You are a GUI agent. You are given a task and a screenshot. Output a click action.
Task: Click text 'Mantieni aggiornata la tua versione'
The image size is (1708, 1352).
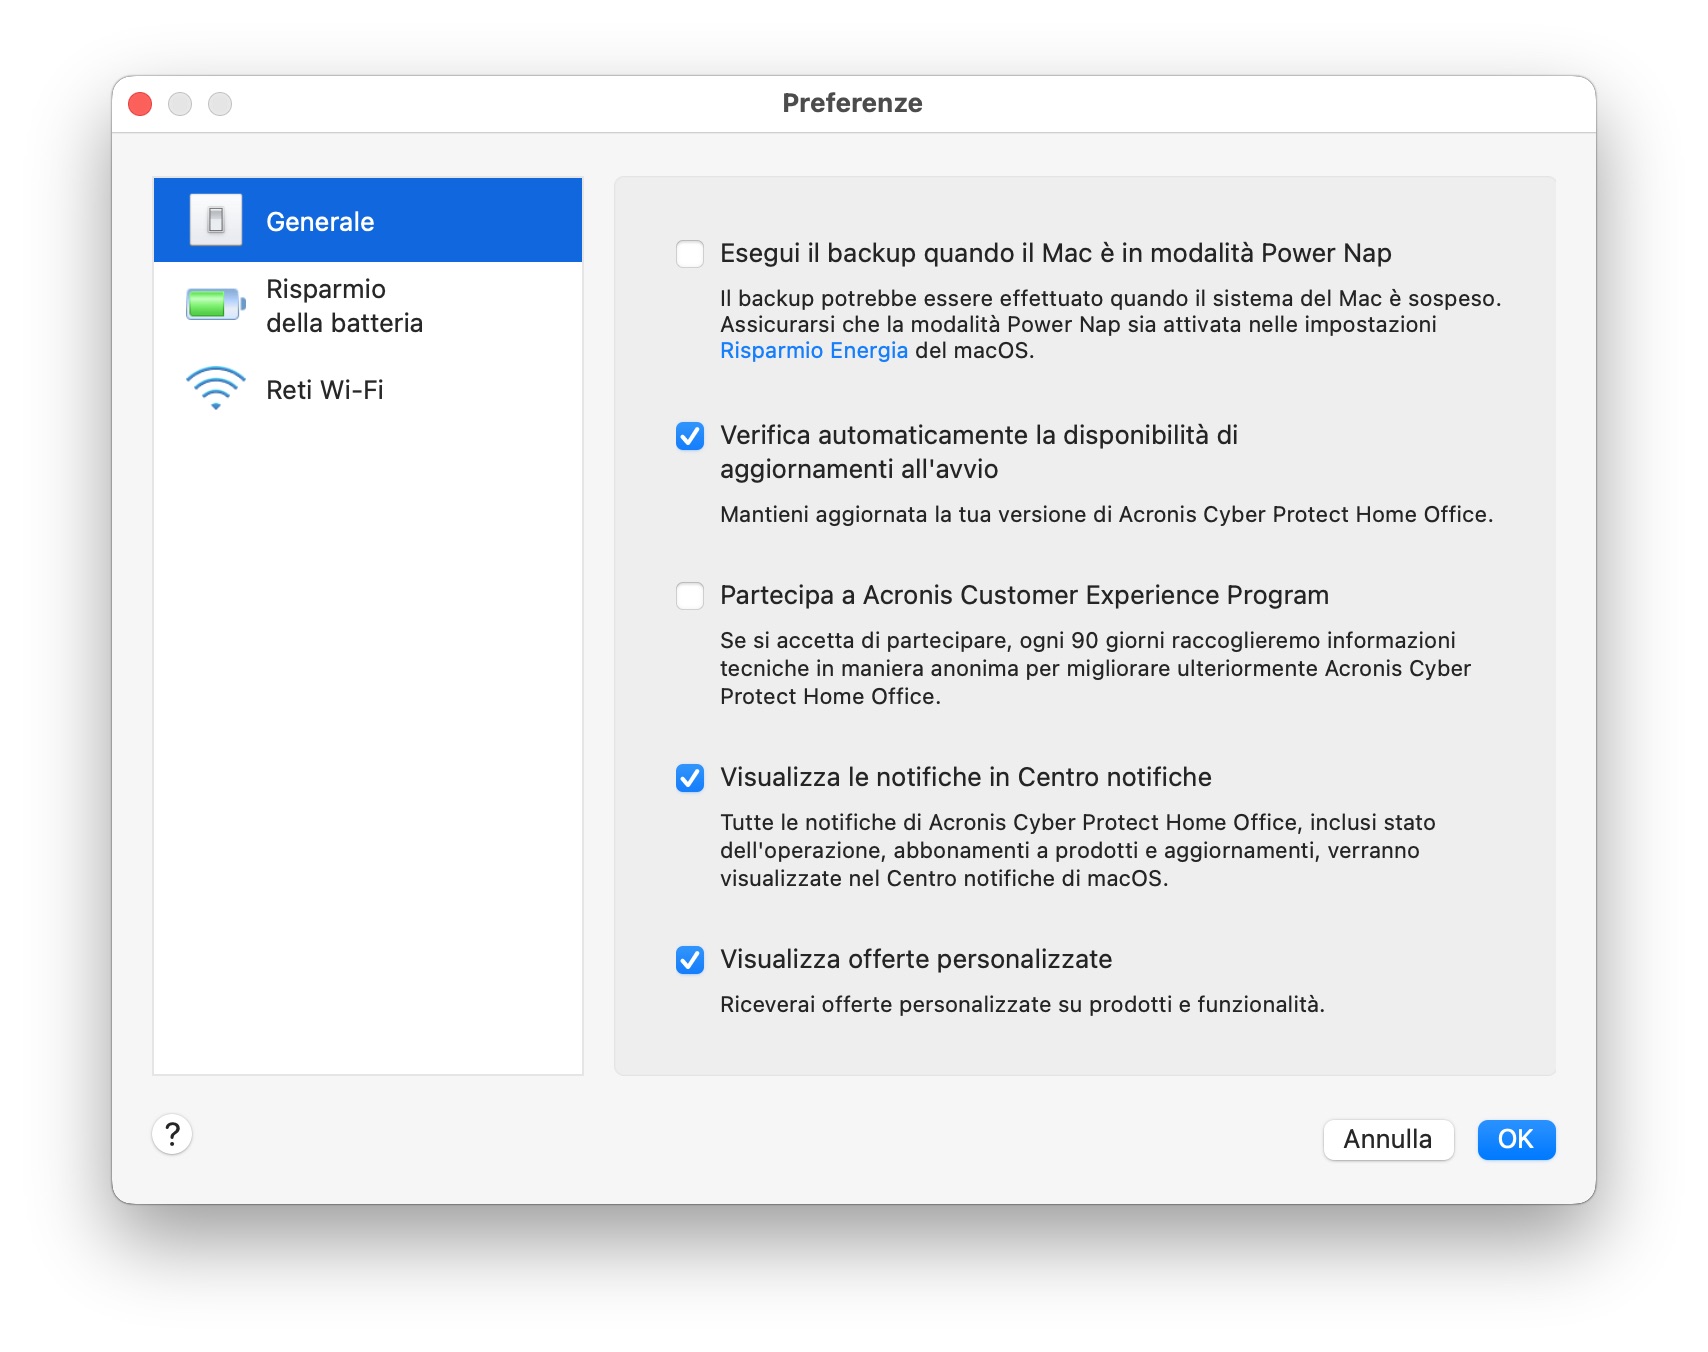[x=903, y=514]
